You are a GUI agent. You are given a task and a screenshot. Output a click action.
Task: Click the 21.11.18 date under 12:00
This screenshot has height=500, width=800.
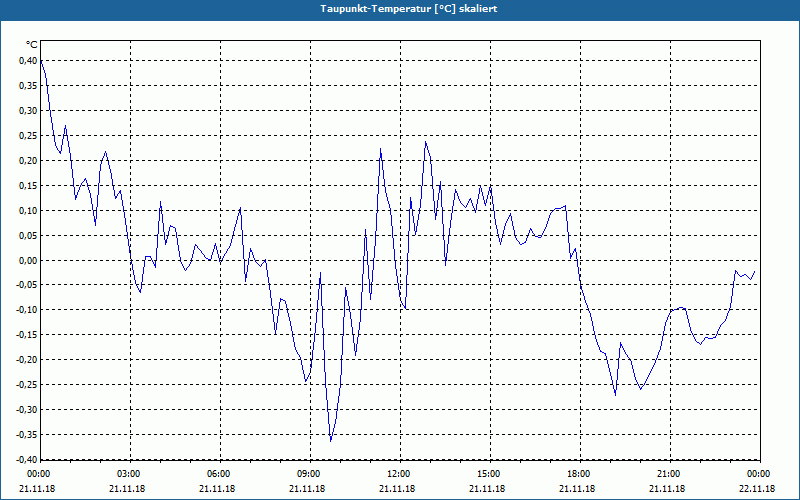[x=397, y=489]
